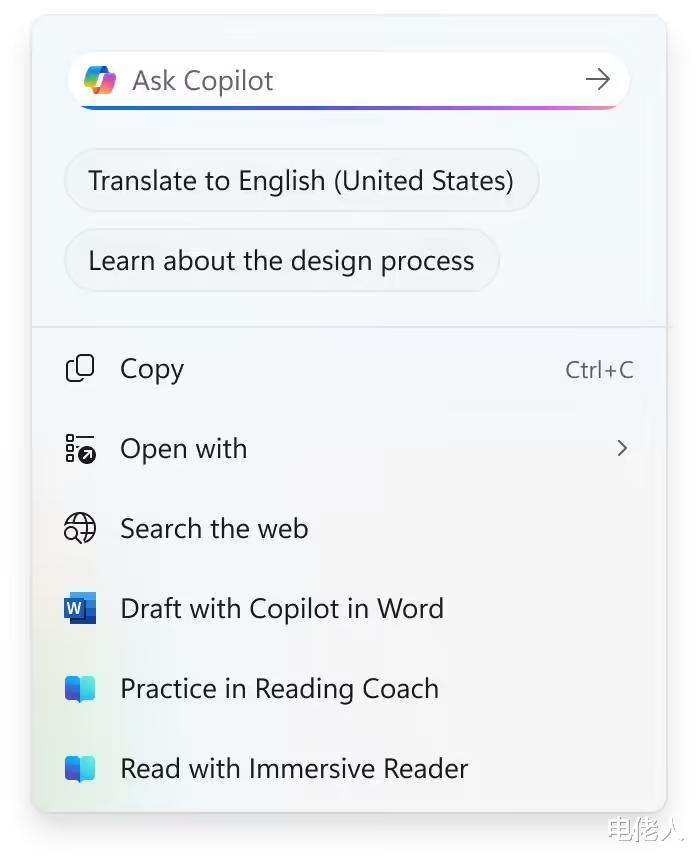This screenshot has height=860, width=698.
Task: Click the Immersive Reader book icon
Action: tap(80, 769)
